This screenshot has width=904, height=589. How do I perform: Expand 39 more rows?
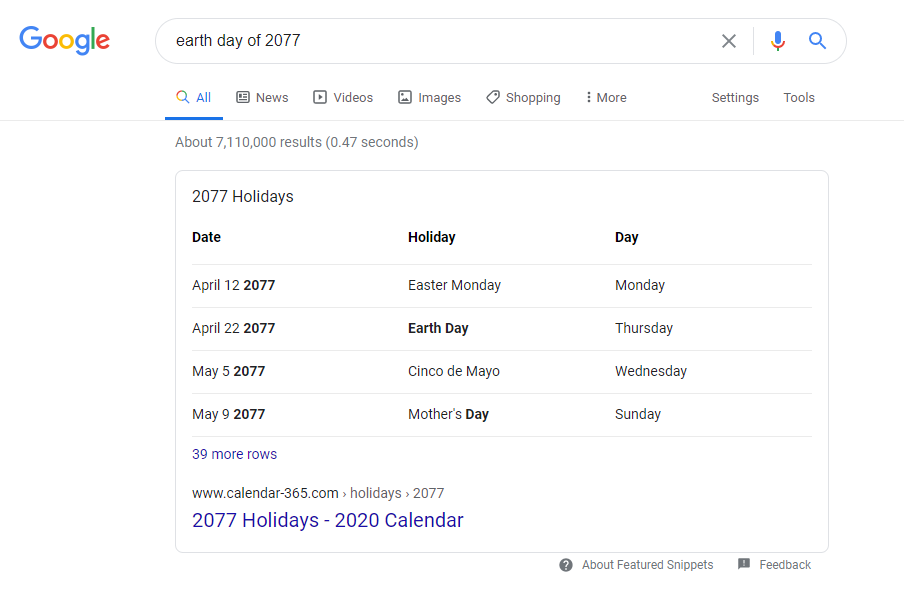pos(234,454)
